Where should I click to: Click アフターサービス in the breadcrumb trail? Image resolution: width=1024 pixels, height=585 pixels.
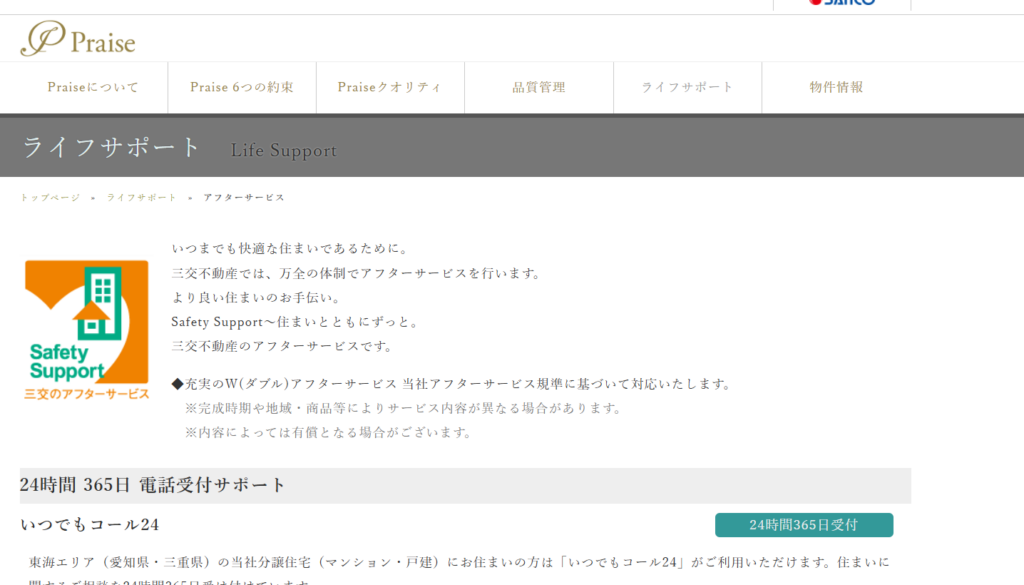(x=244, y=198)
